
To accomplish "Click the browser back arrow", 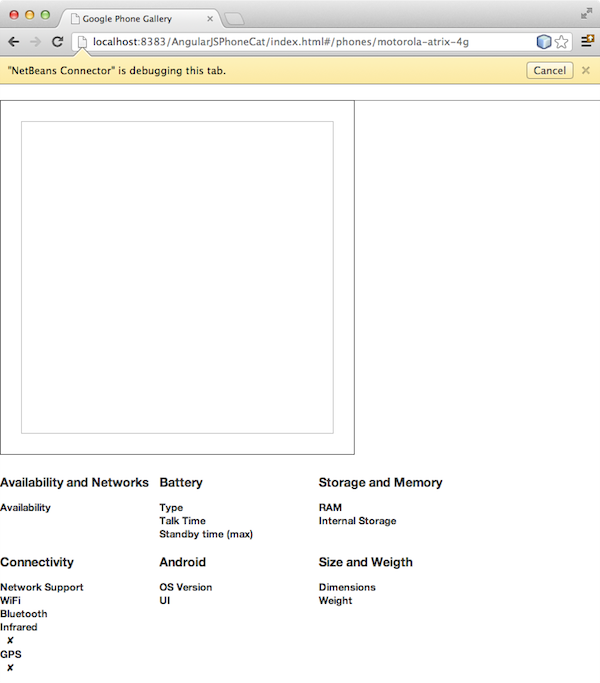I will pos(13,42).
